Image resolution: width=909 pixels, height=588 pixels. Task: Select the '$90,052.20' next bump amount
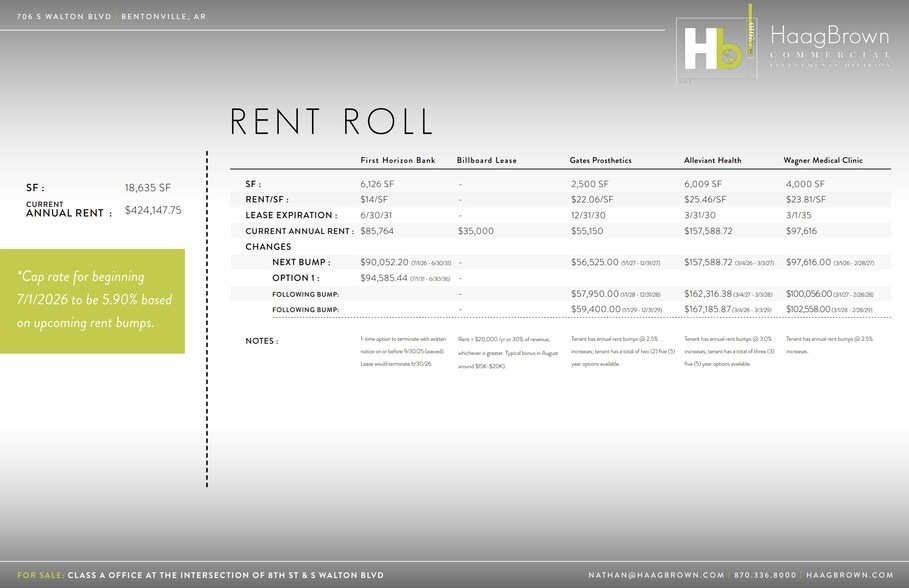point(384,262)
